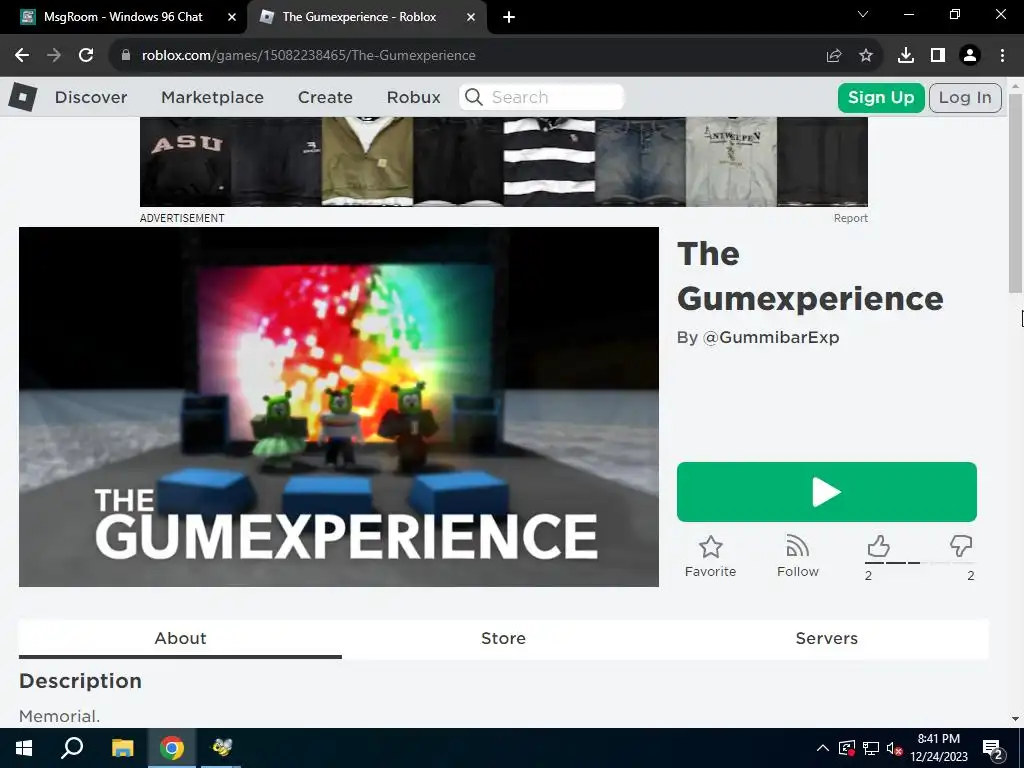Image resolution: width=1024 pixels, height=768 pixels.
Task: Open the @GummibarExp creator profile
Action: pyautogui.click(x=771, y=338)
